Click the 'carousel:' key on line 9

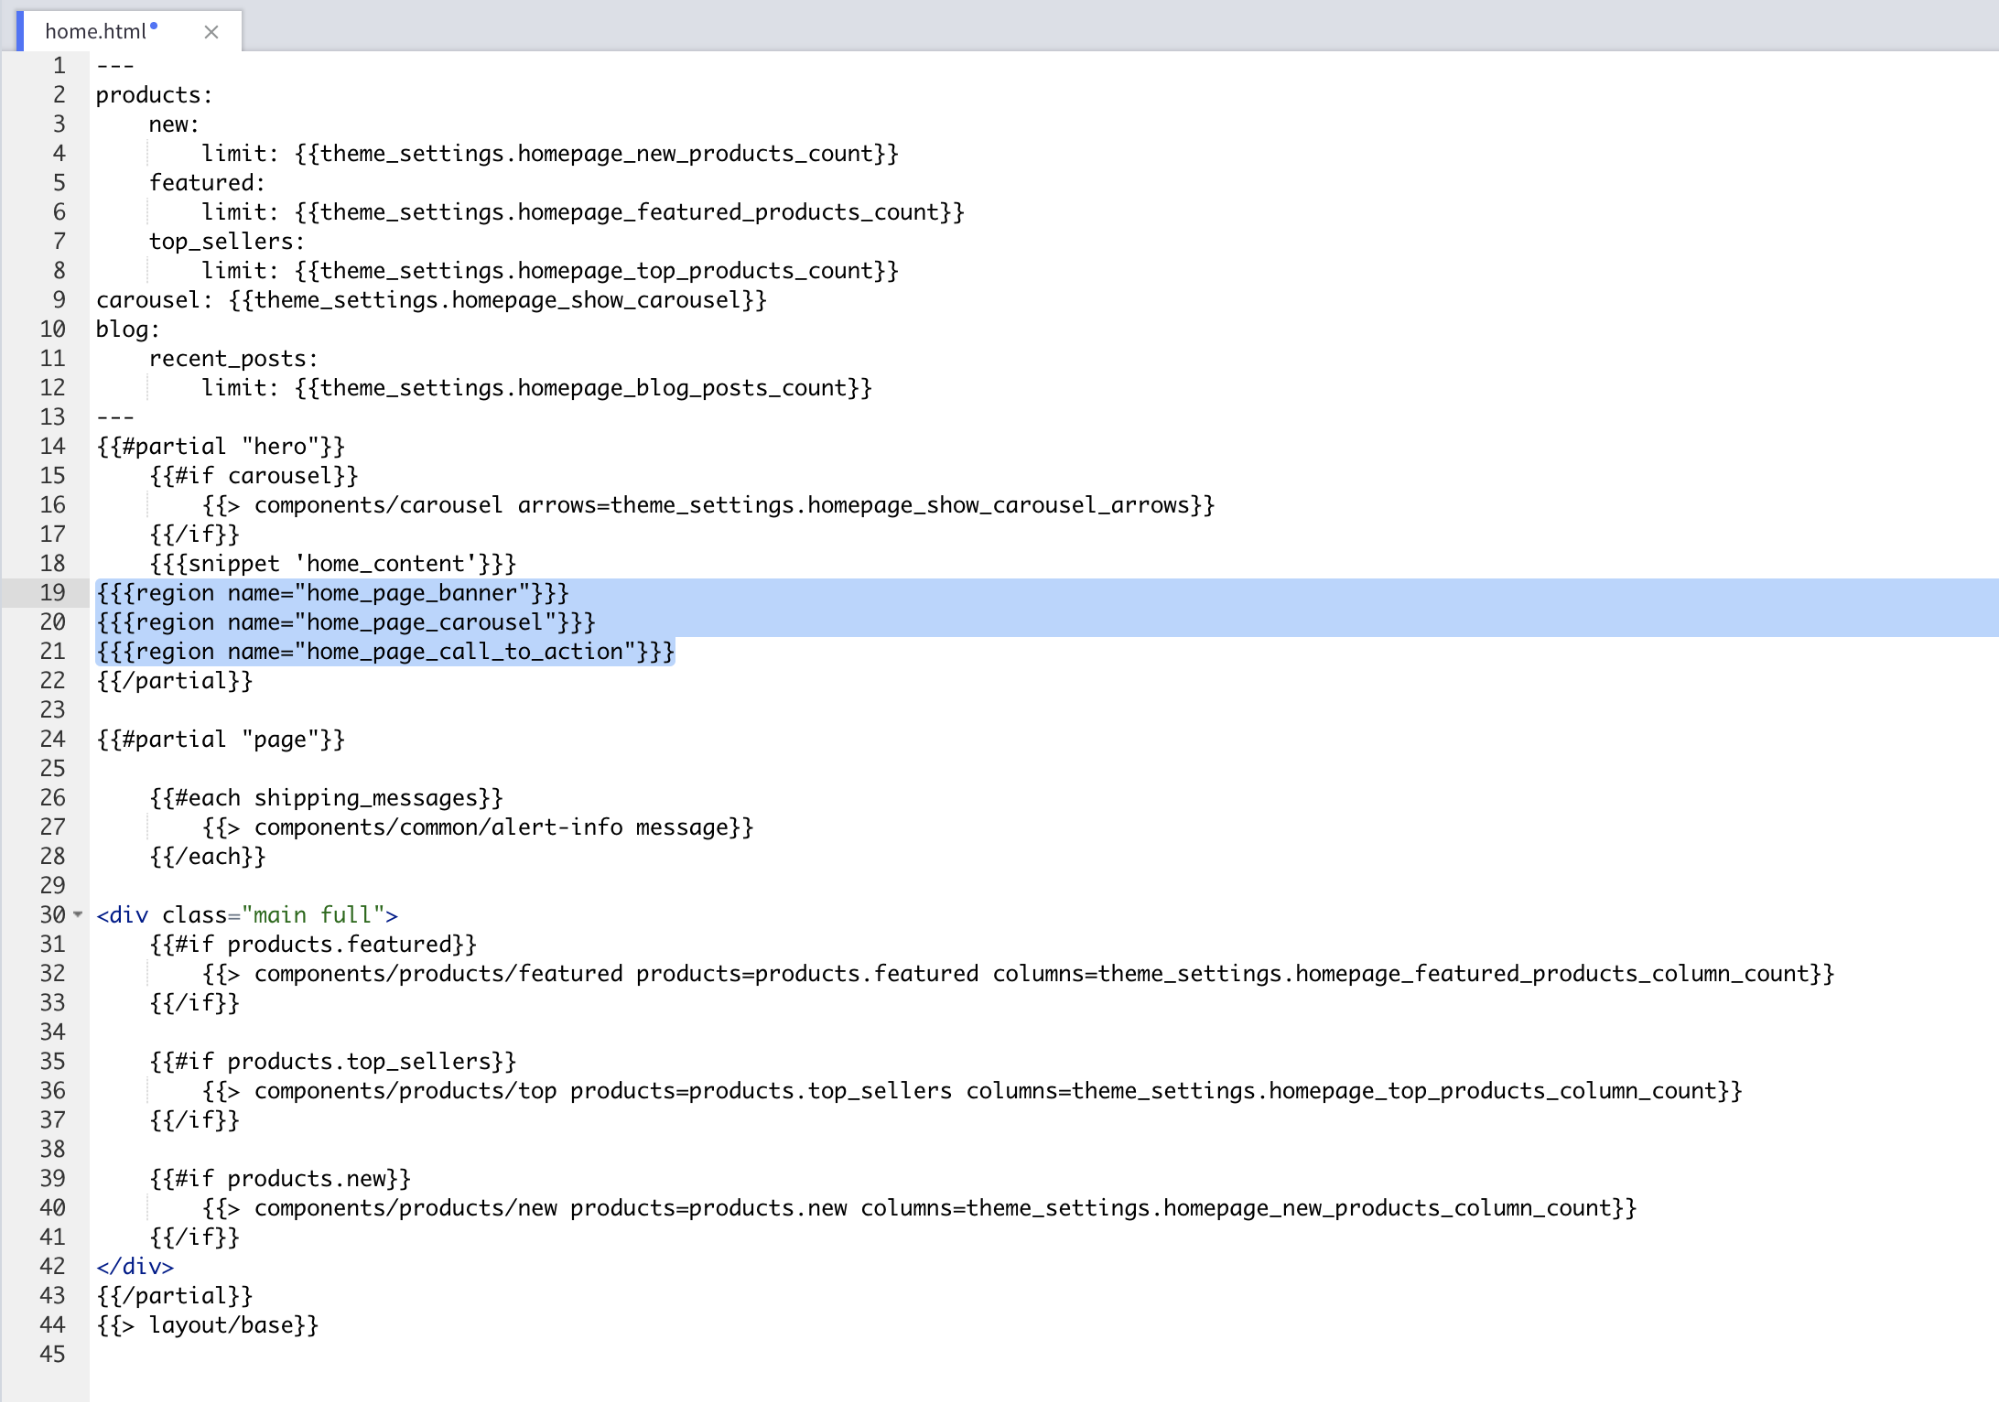click(x=154, y=300)
